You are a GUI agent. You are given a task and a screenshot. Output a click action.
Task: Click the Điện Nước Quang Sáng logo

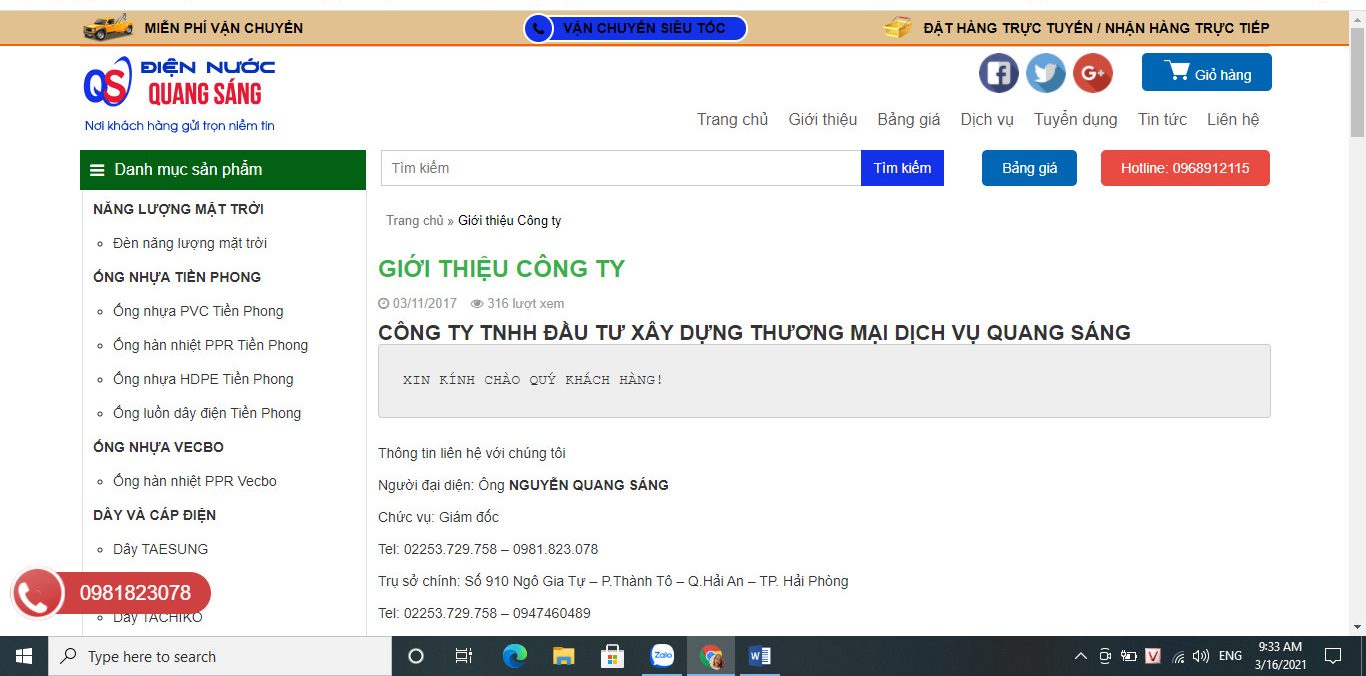coord(179,94)
